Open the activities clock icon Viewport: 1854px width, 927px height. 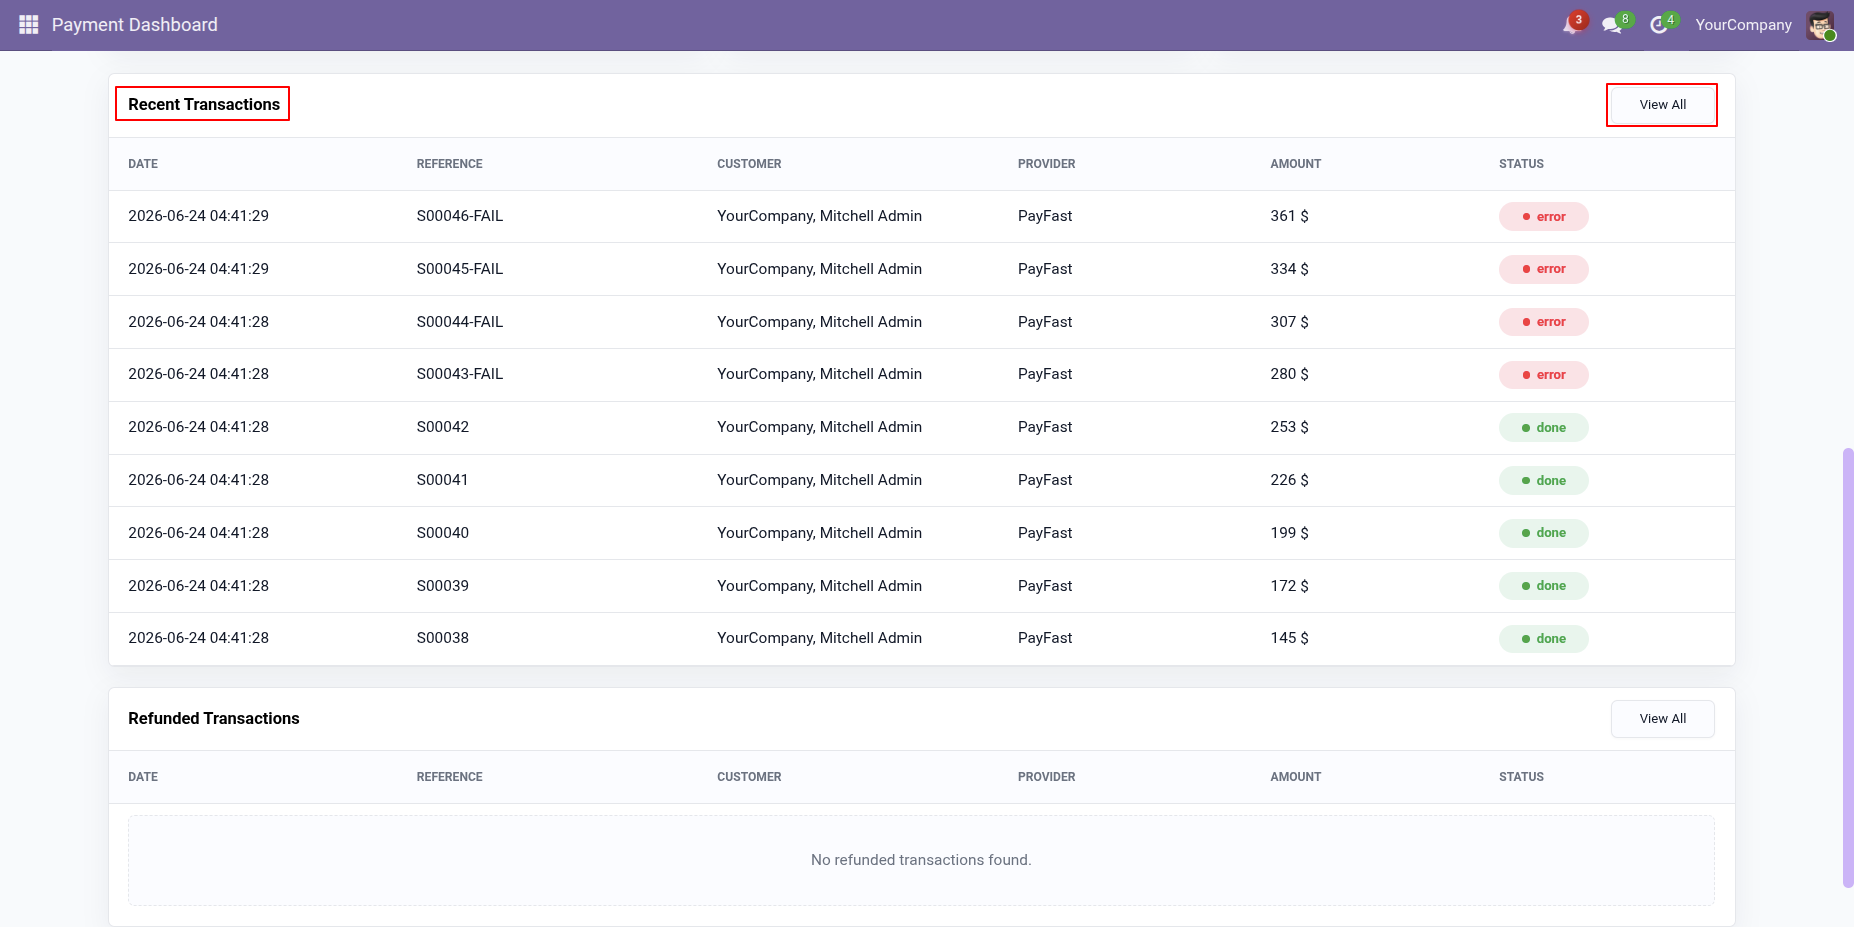click(1661, 24)
